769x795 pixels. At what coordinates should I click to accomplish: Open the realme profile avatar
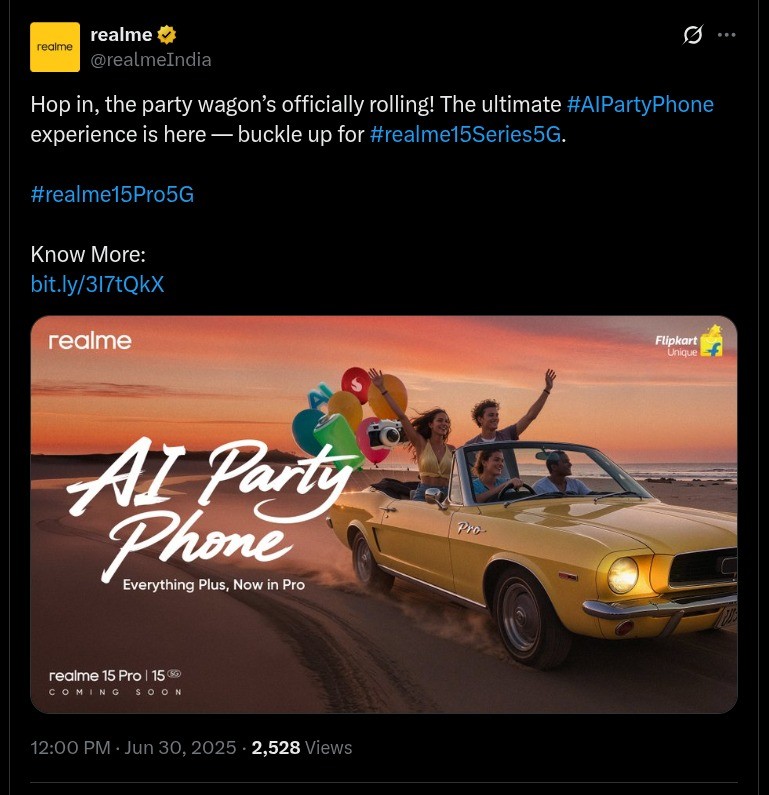(55, 47)
